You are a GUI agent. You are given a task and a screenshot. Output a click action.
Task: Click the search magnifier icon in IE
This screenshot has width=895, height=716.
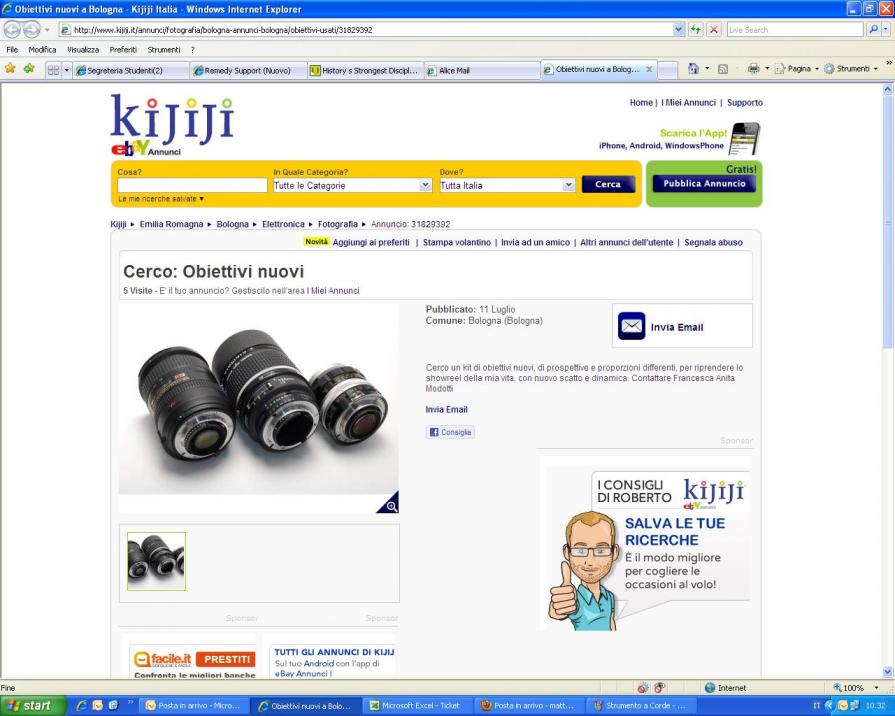(872, 30)
